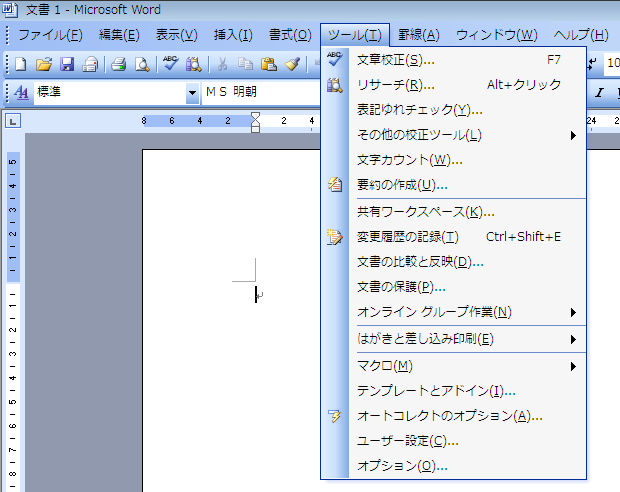620x492 pixels.
Task: Click the Print Preview icon
Action: pyautogui.click(x=142, y=64)
